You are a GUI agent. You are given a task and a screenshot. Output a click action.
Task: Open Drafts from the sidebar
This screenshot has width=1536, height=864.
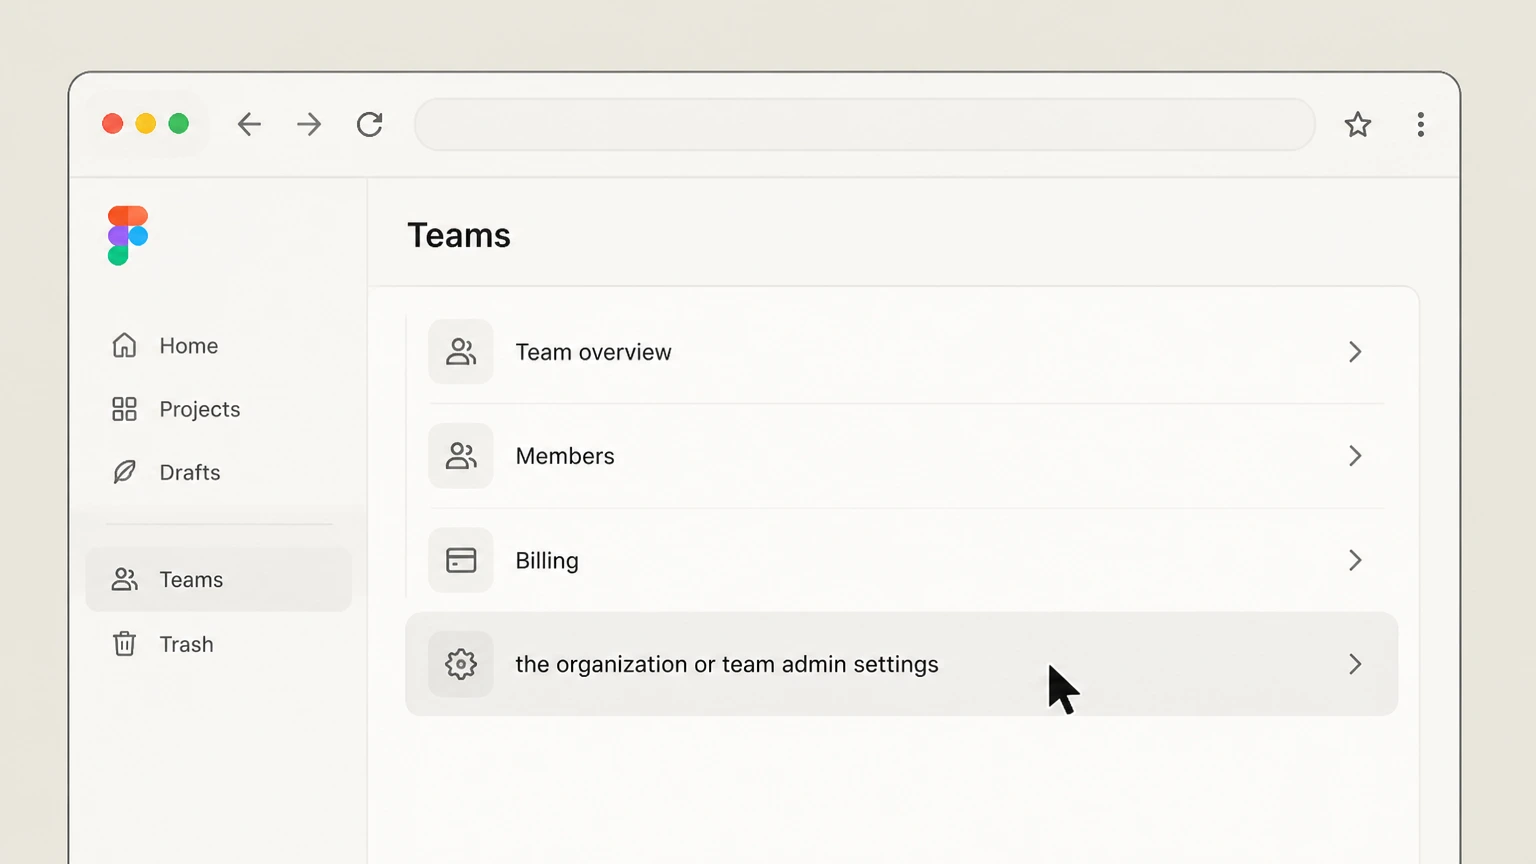(190, 472)
